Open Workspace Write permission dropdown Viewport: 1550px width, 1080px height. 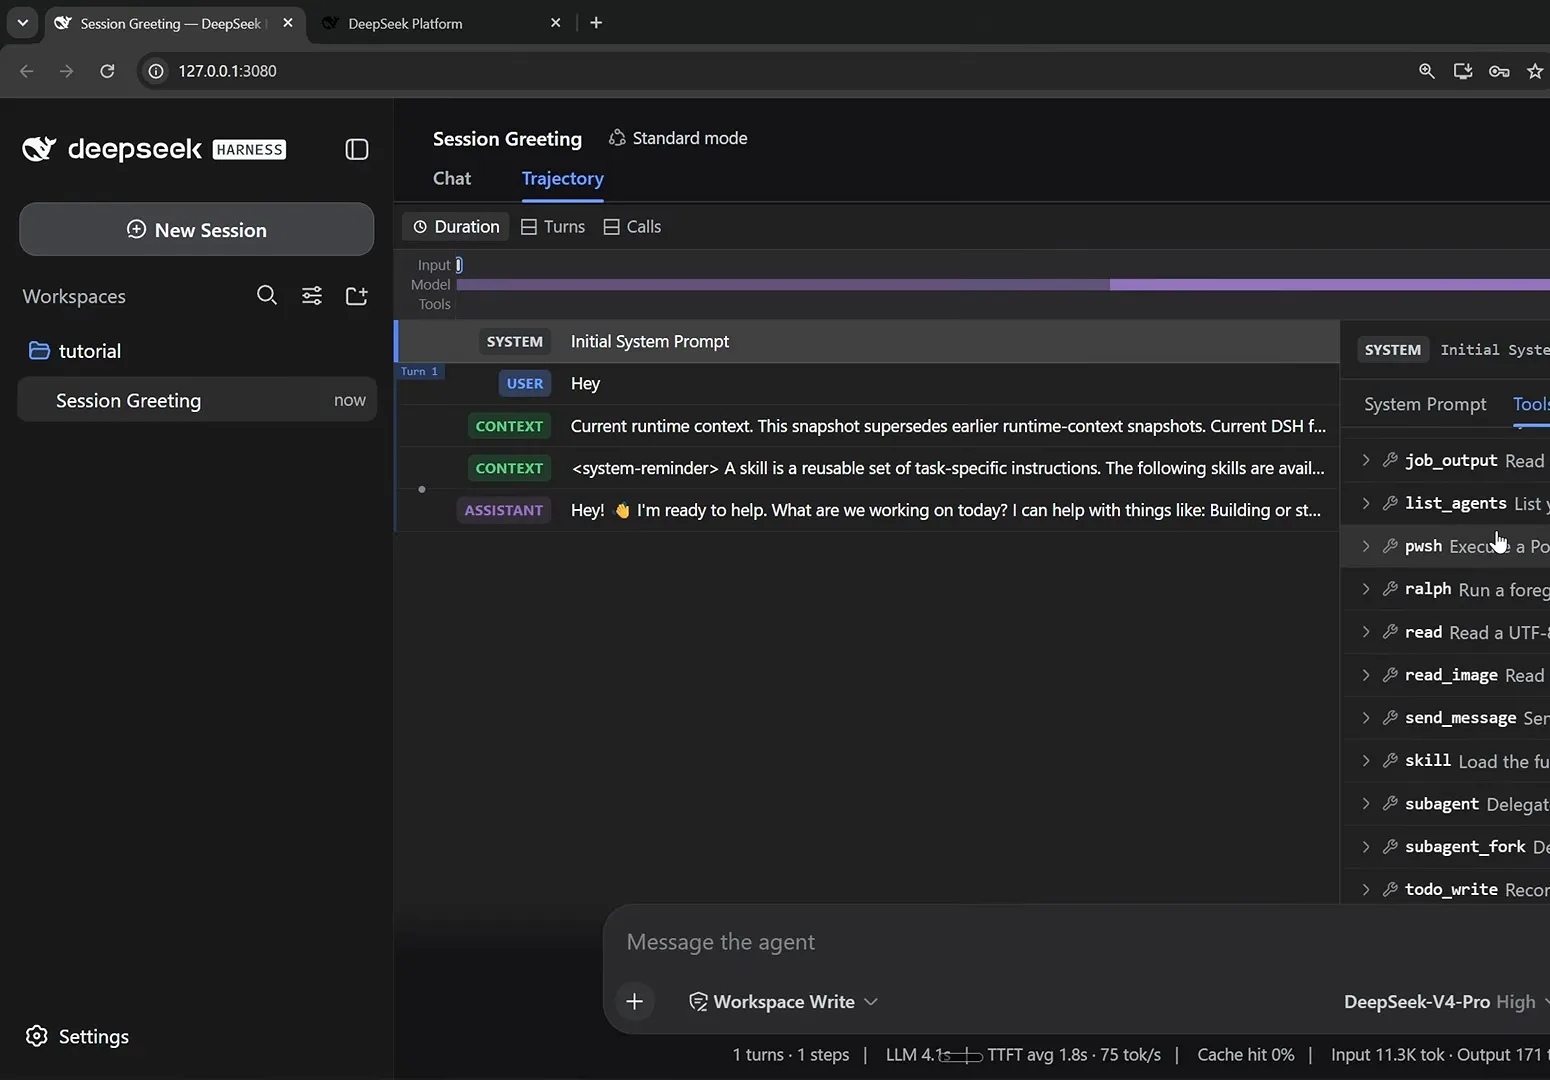784,1001
